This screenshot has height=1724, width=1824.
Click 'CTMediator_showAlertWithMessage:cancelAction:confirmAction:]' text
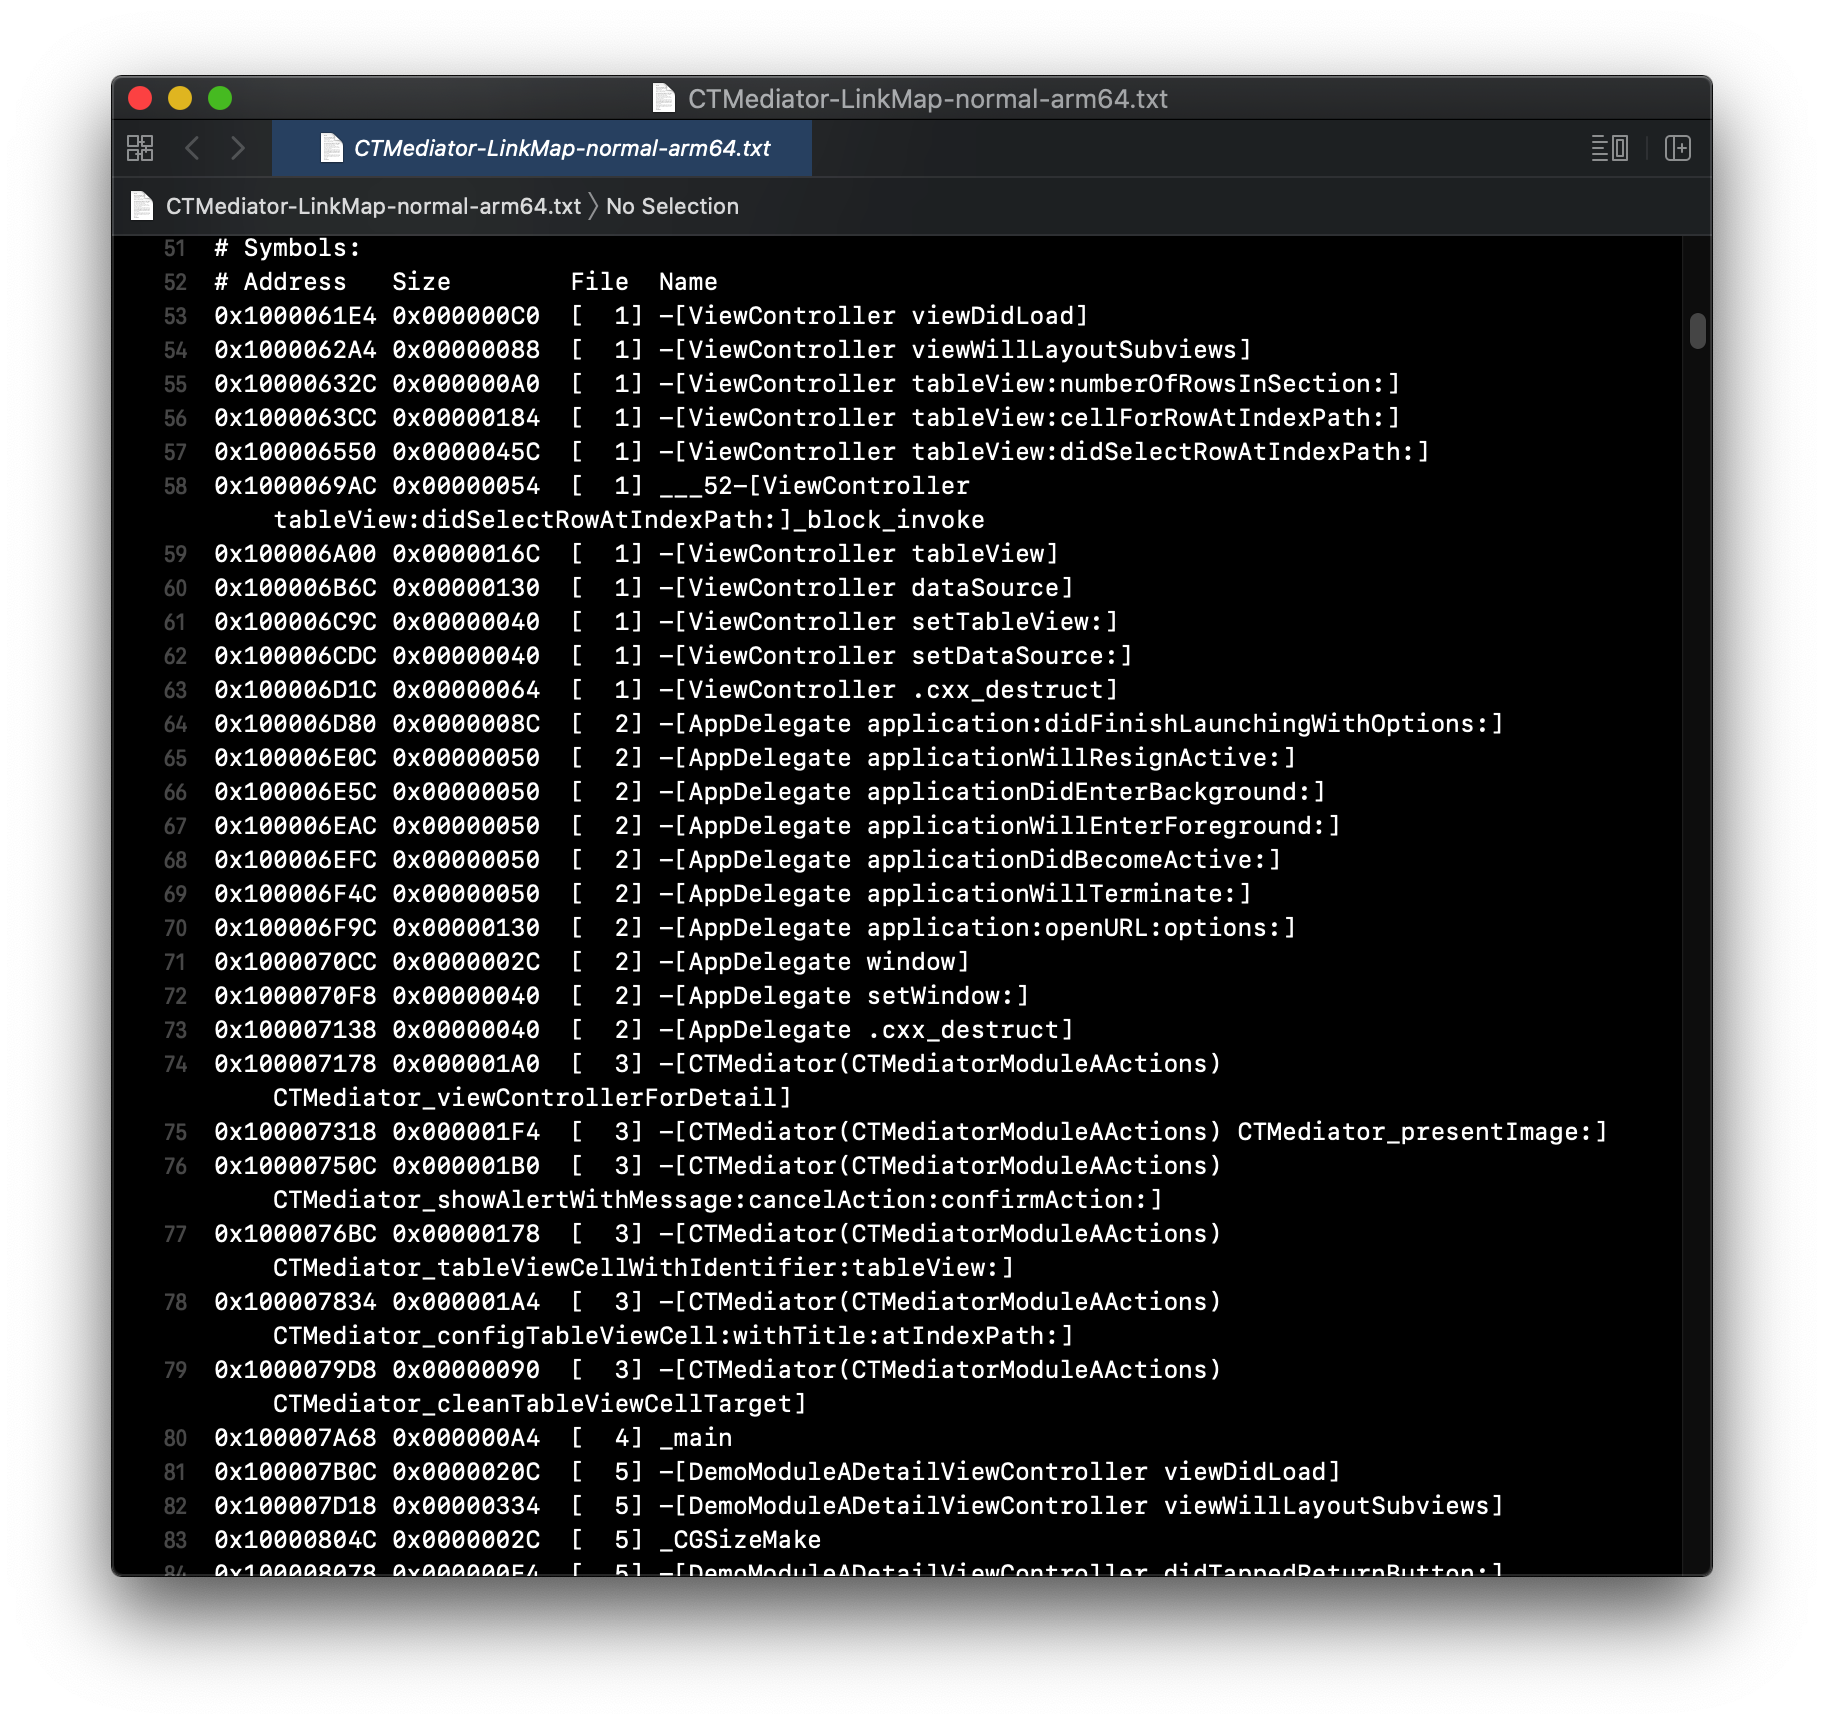point(718,1200)
